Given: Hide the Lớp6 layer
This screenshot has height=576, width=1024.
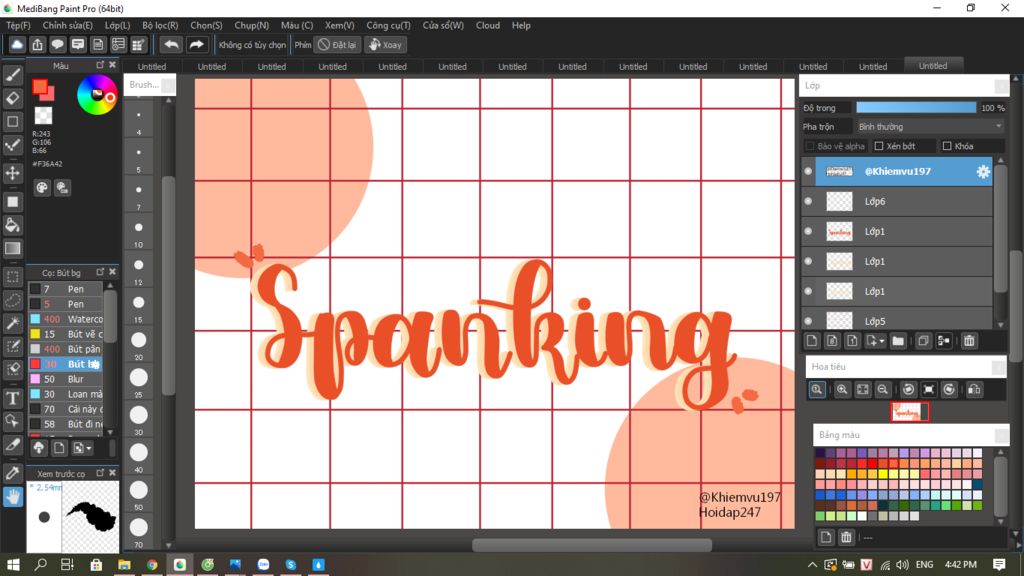Looking at the screenshot, I should [808, 201].
